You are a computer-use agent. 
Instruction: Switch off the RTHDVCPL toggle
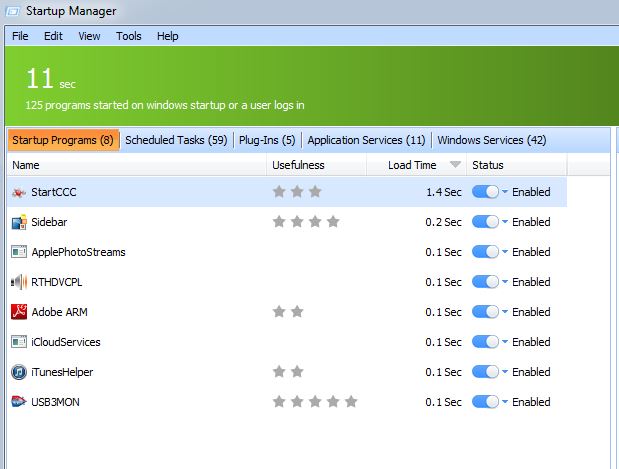[485, 282]
